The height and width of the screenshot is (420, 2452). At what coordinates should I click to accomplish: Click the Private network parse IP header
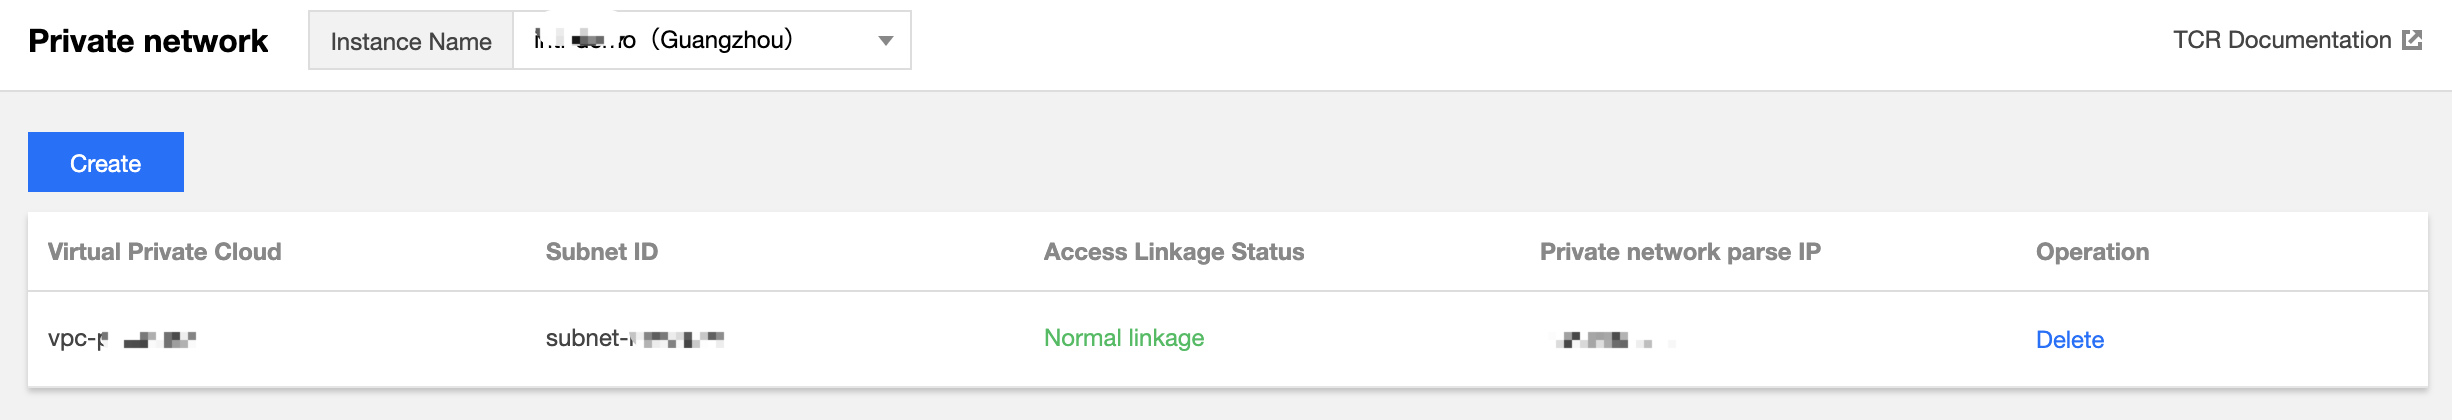coord(1680,252)
